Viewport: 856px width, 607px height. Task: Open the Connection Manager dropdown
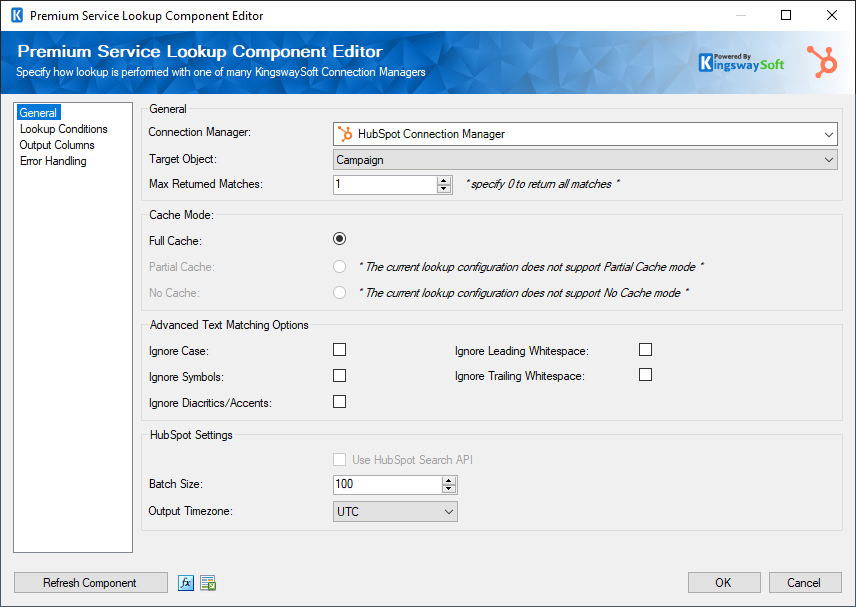point(585,134)
